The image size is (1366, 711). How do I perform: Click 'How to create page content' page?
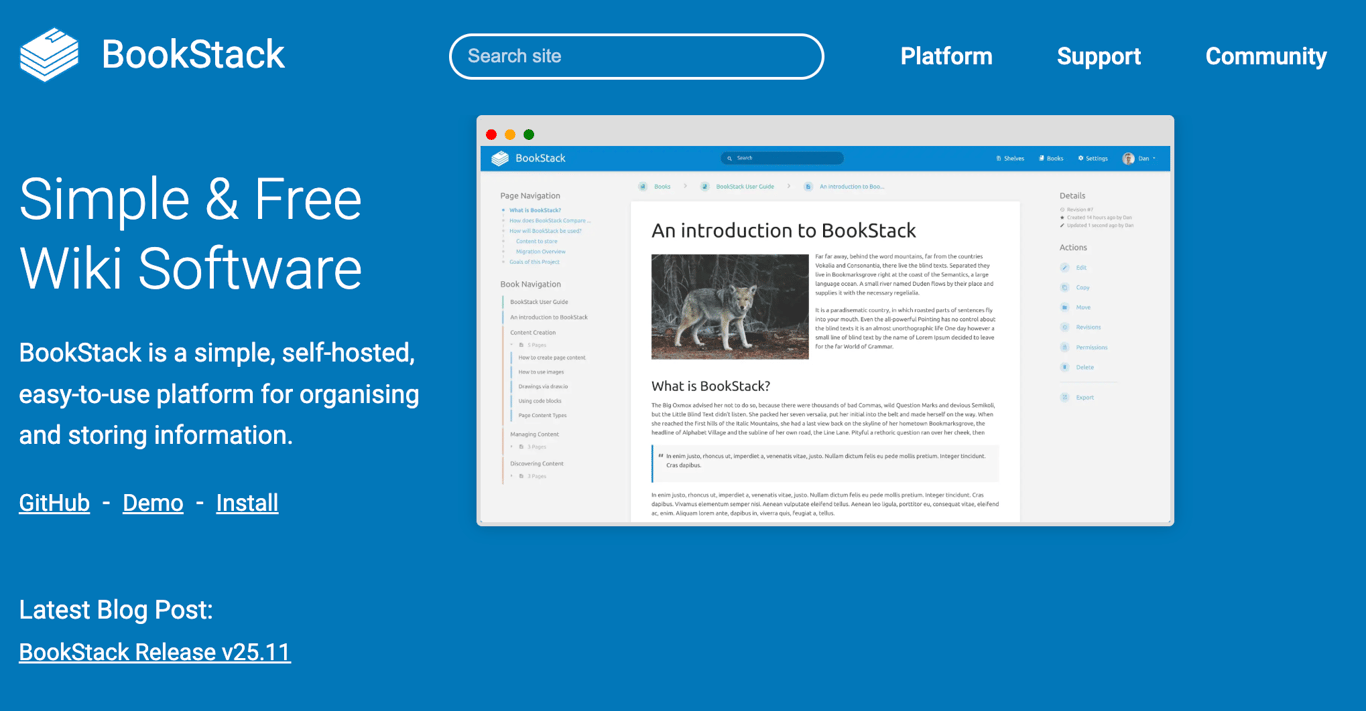[552, 358]
